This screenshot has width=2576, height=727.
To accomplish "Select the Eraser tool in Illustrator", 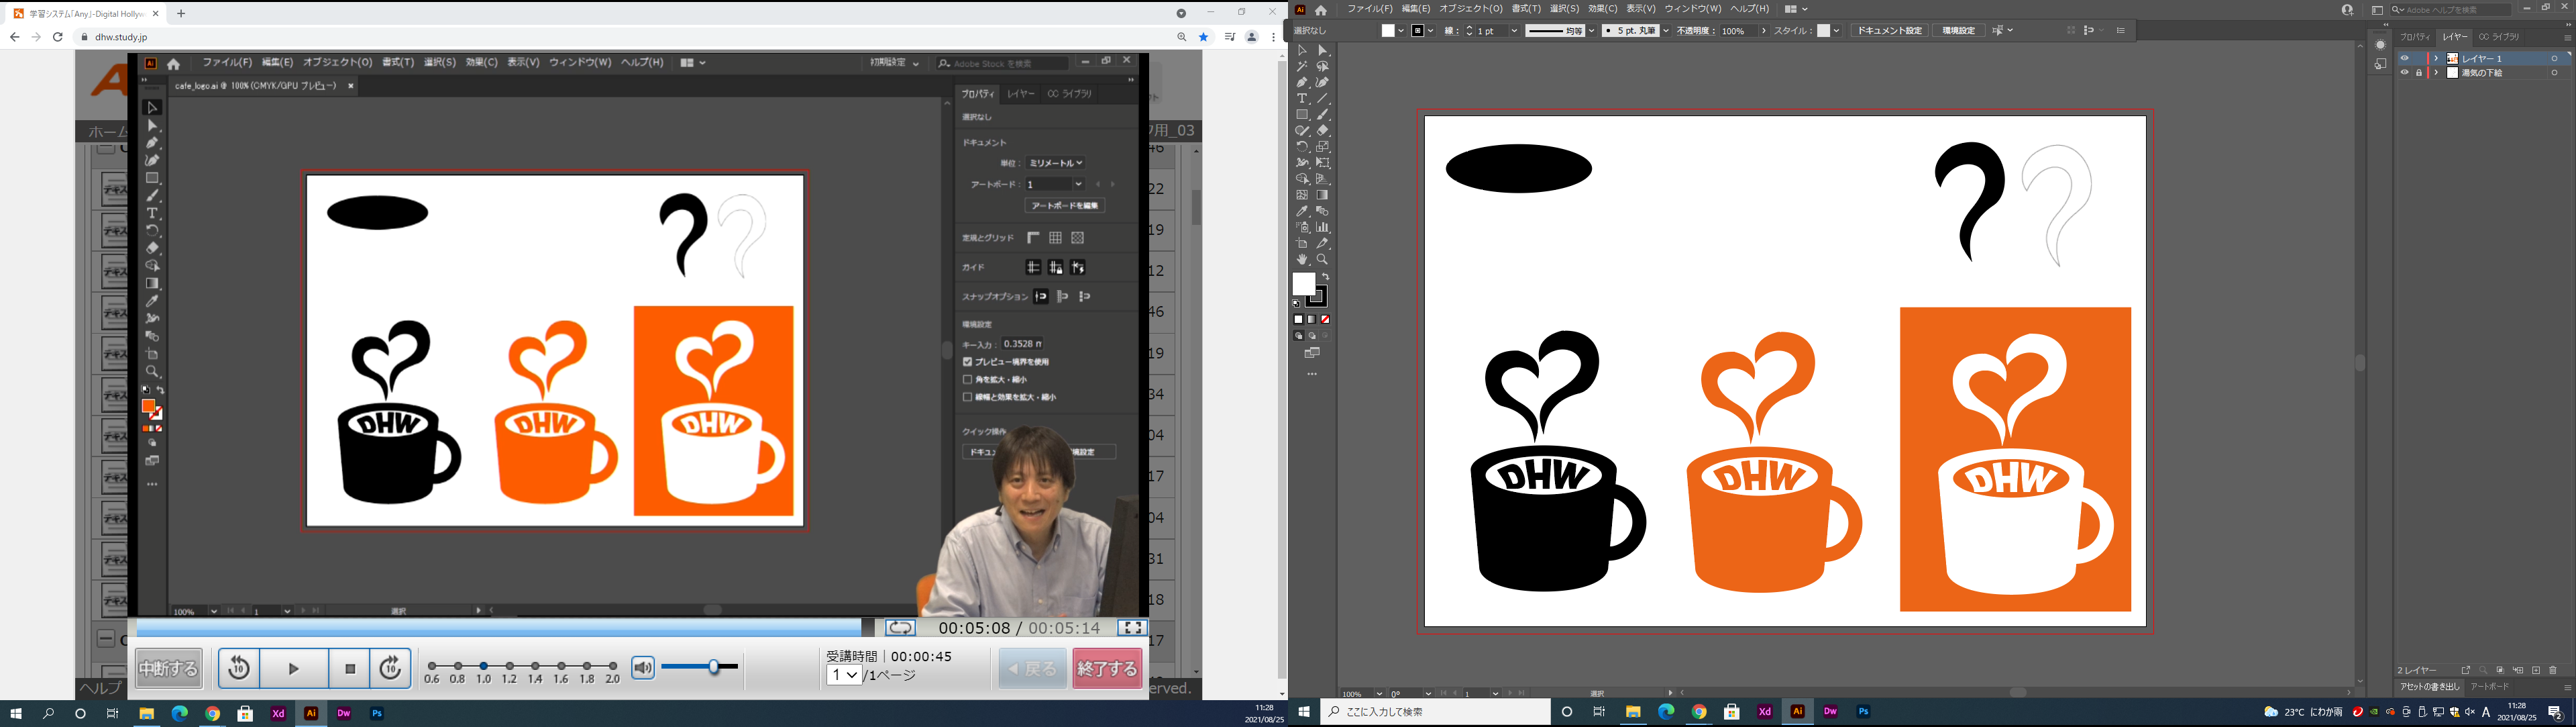I will point(1322,130).
